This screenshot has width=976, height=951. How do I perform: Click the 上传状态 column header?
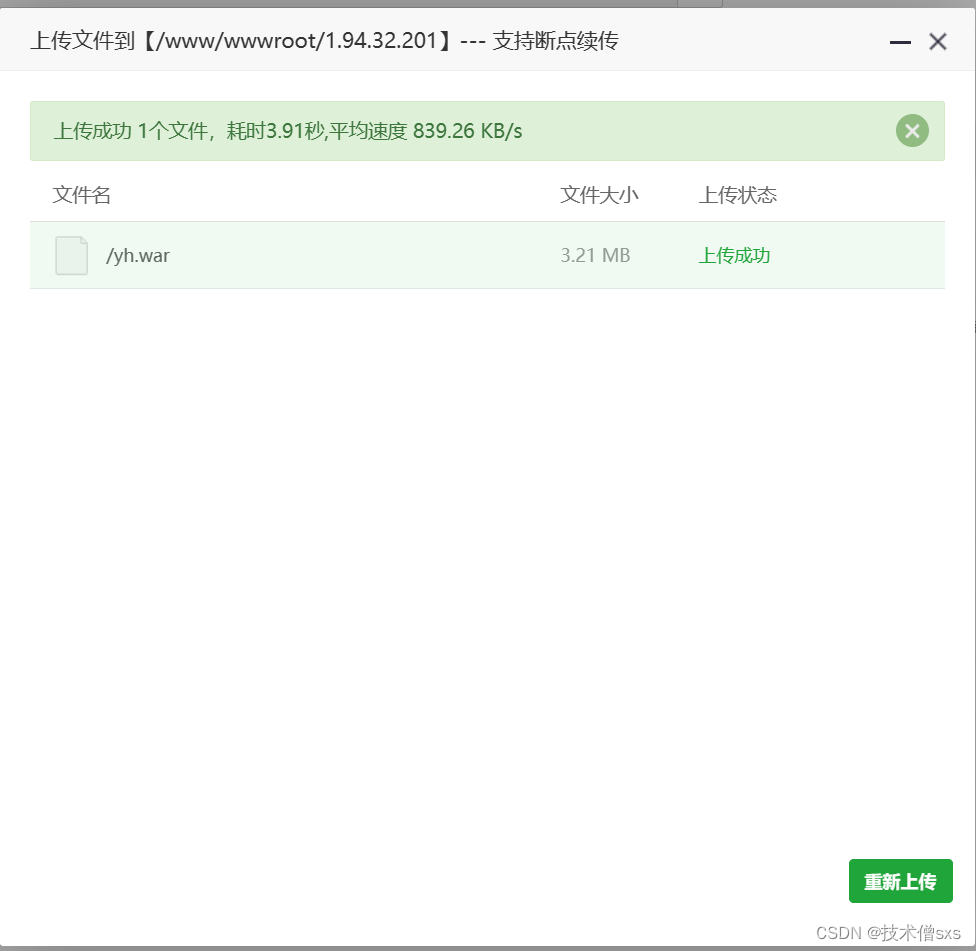point(738,195)
